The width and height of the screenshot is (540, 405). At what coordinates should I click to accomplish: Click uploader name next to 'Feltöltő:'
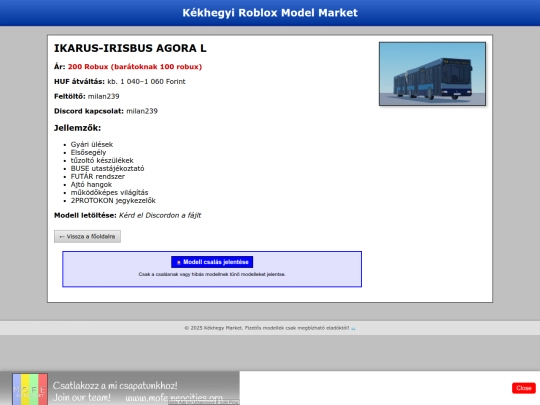tap(104, 96)
